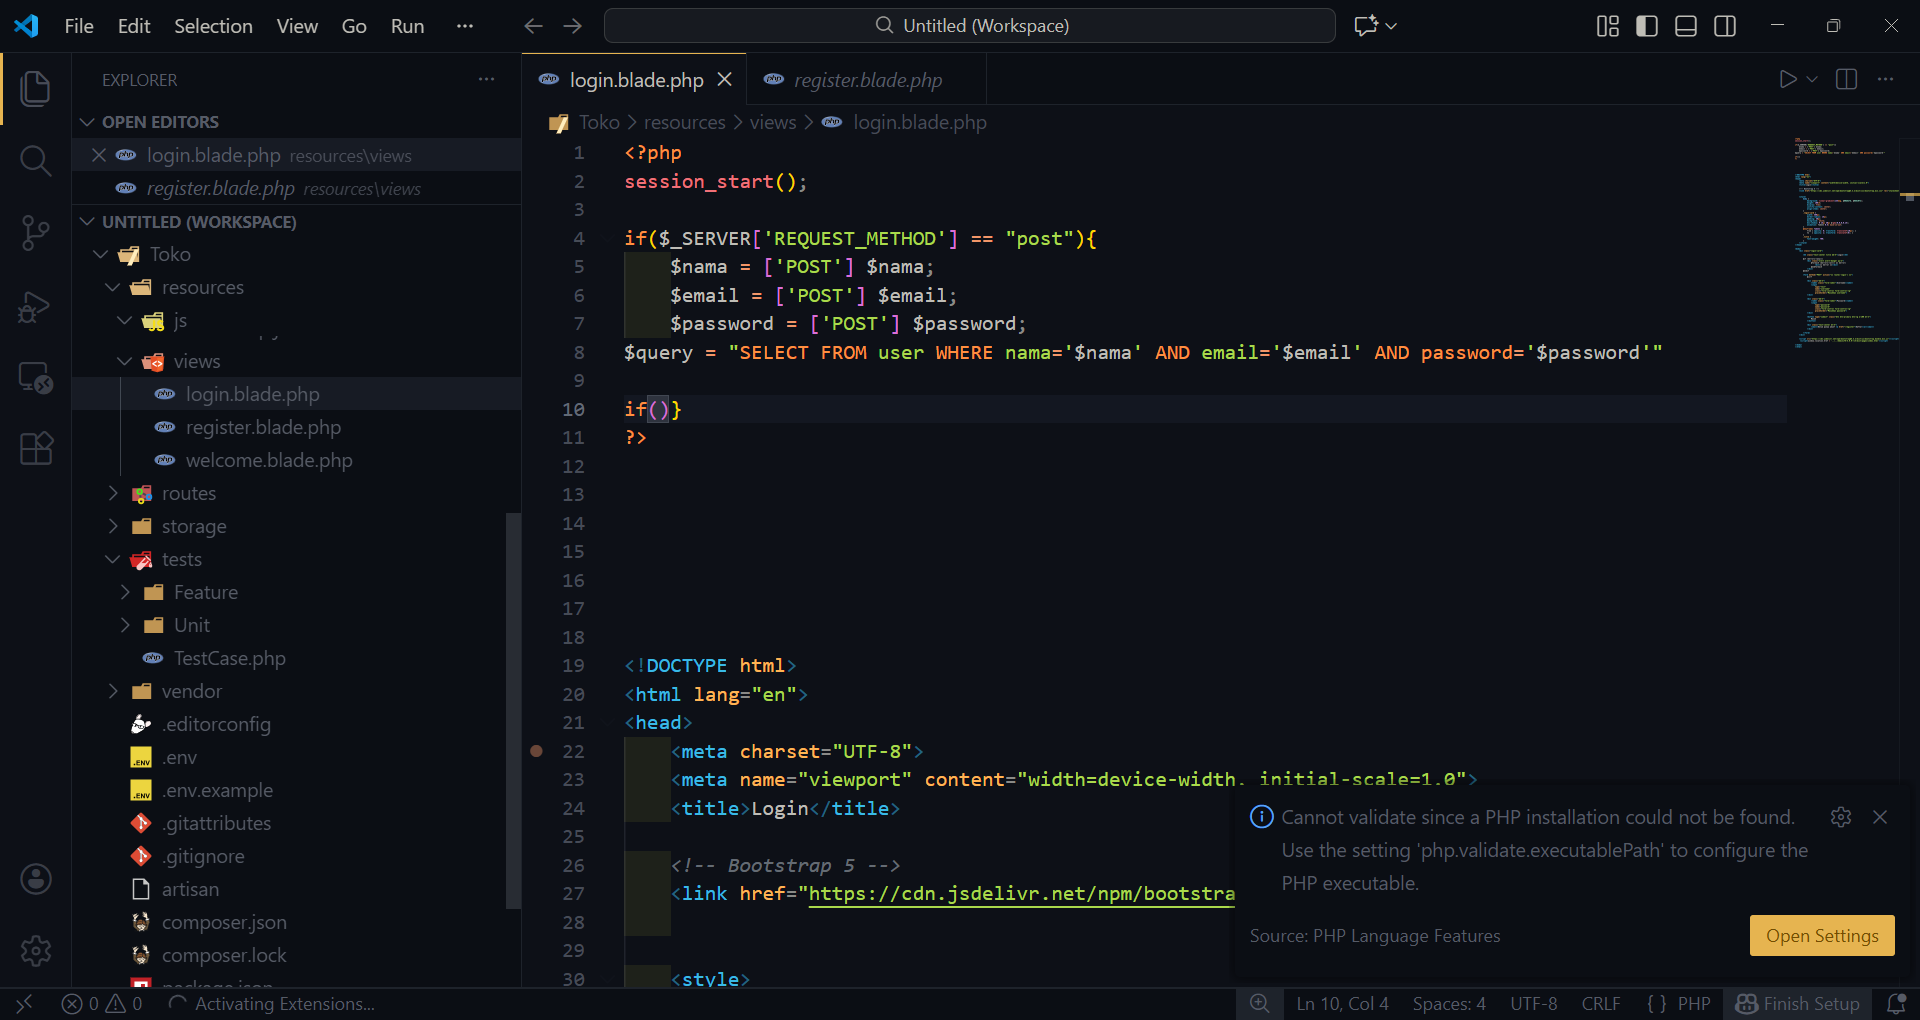This screenshot has width=1920, height=1020.
Task: Open composer.json file
Action: pos(224,922)
